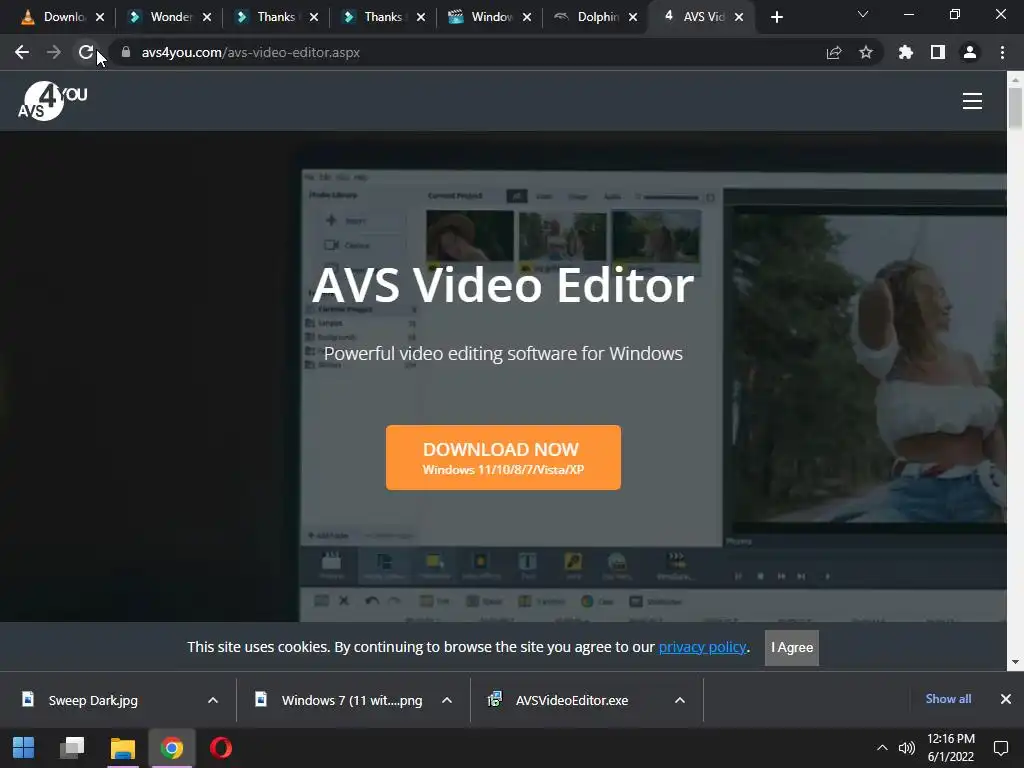Toggle the browser side panel
This screenshot has width=1024, height=768.
(938, 52)
